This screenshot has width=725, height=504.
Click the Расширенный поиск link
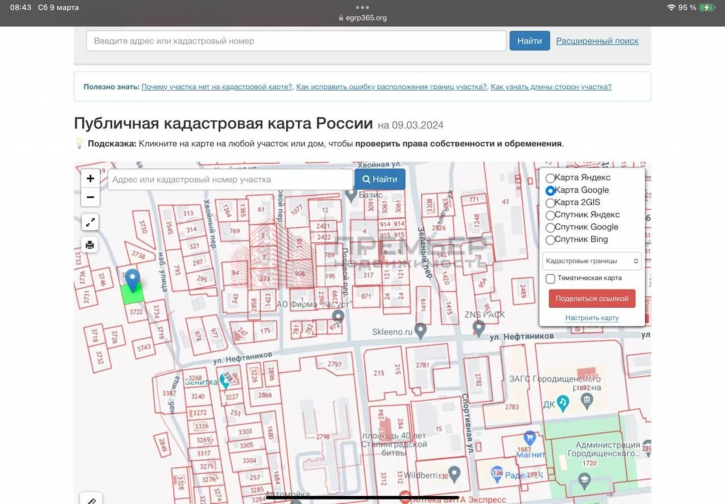(x=597, y=41)
